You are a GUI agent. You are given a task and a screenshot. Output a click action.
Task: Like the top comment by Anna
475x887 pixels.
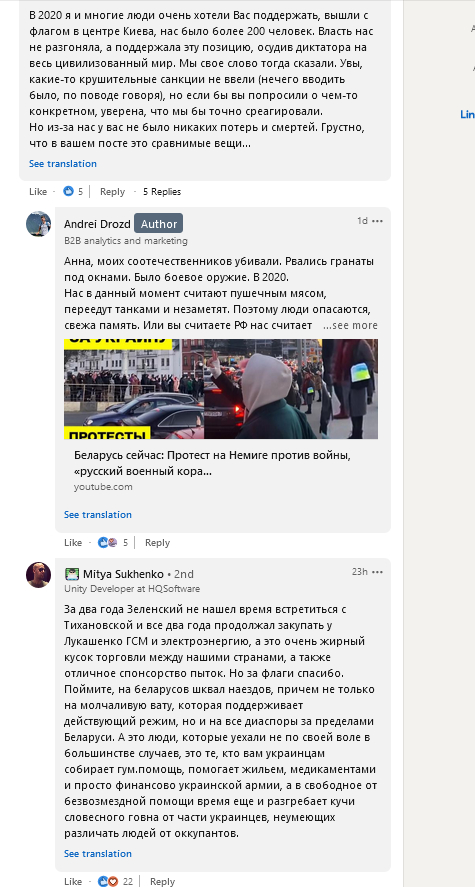(x=38, y=192)
